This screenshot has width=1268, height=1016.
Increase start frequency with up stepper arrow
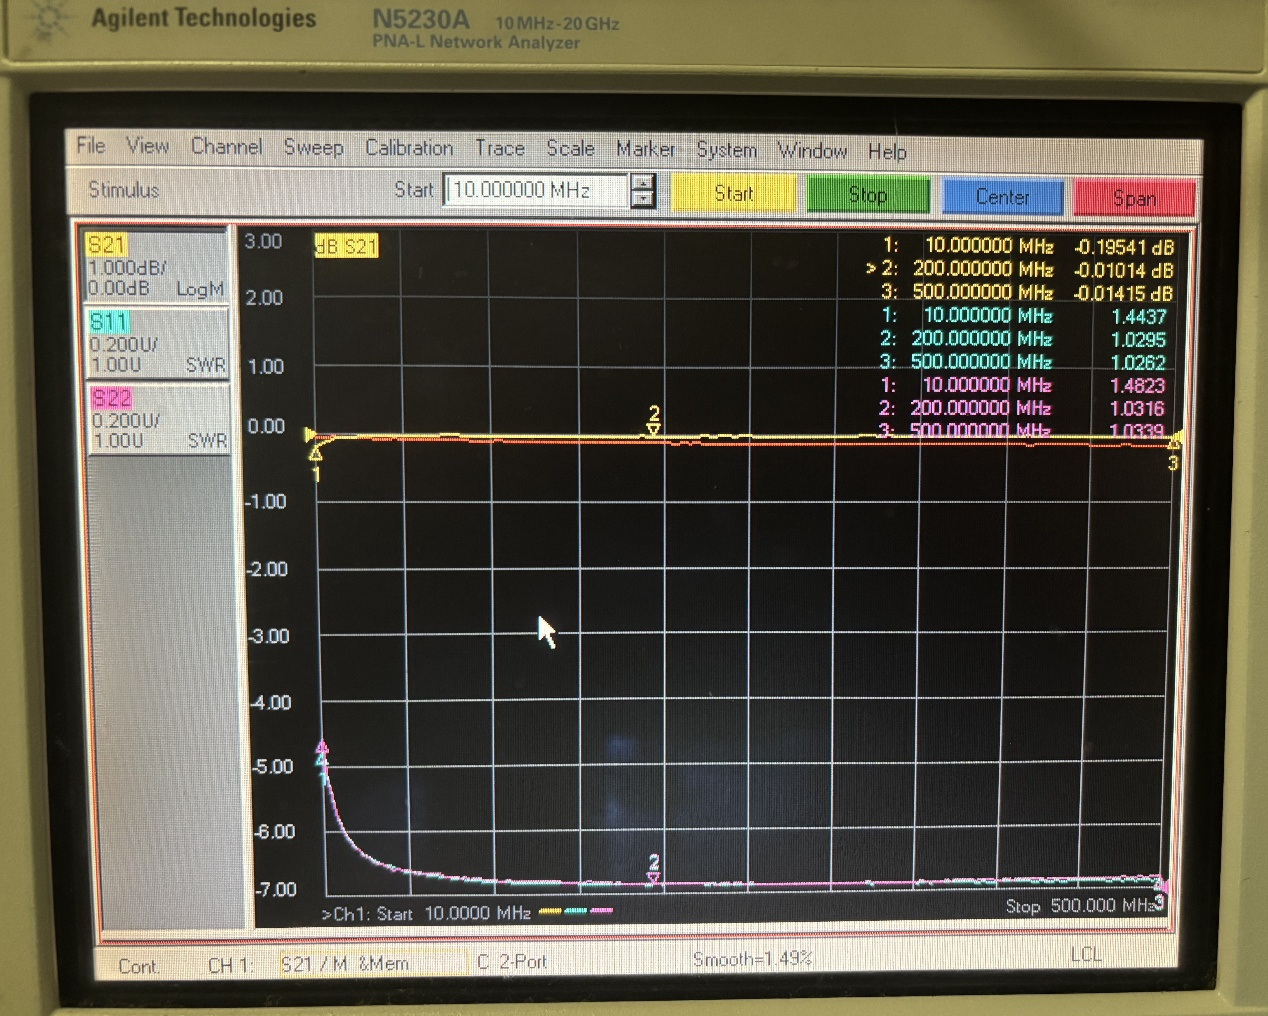click(x=643, y=182)
